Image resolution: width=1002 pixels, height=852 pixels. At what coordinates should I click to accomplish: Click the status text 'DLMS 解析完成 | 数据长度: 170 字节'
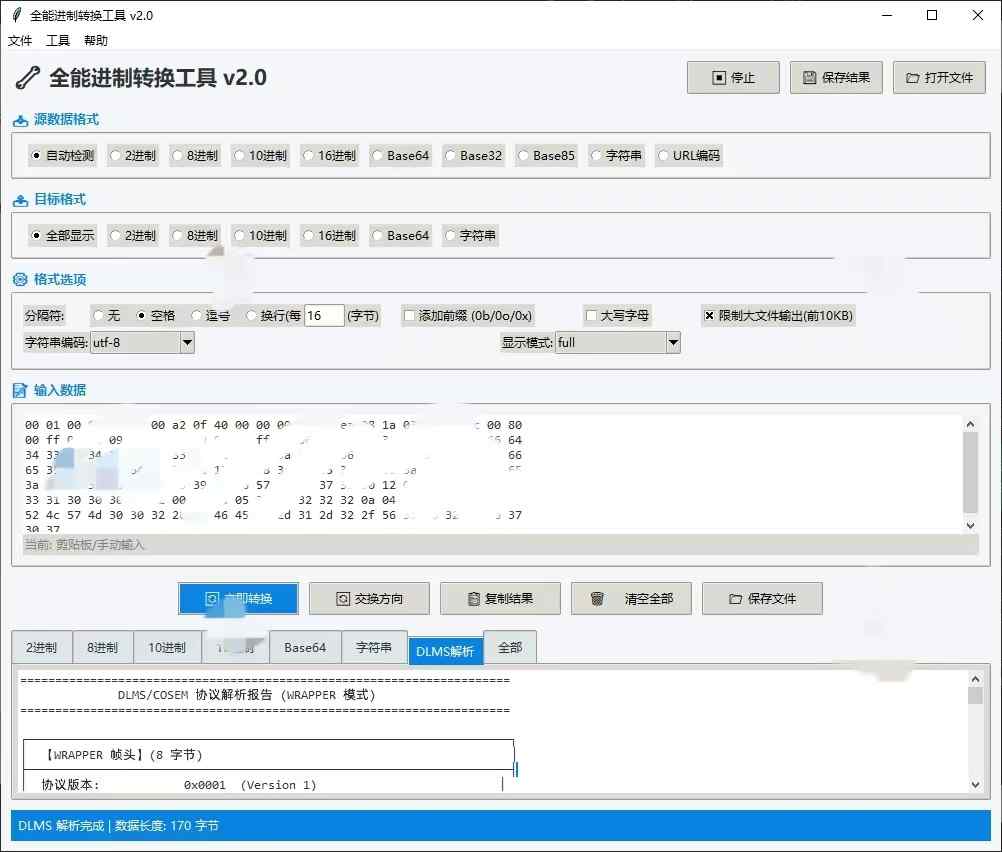(x=118, y=826)
